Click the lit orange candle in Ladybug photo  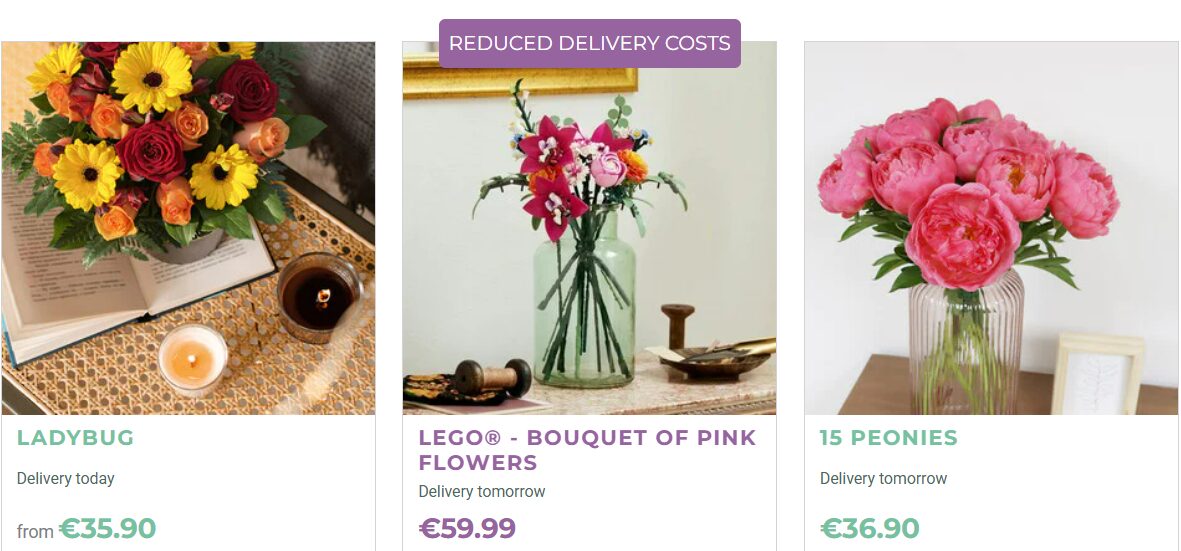pyautogui.click(x=192, y=358)
